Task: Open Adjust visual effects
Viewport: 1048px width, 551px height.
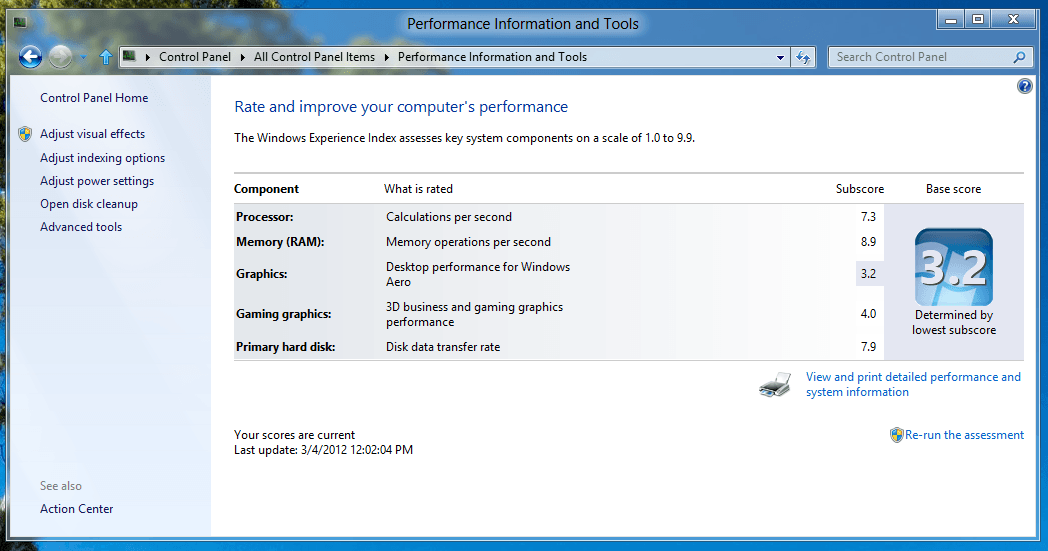Action: pos(92,134)
